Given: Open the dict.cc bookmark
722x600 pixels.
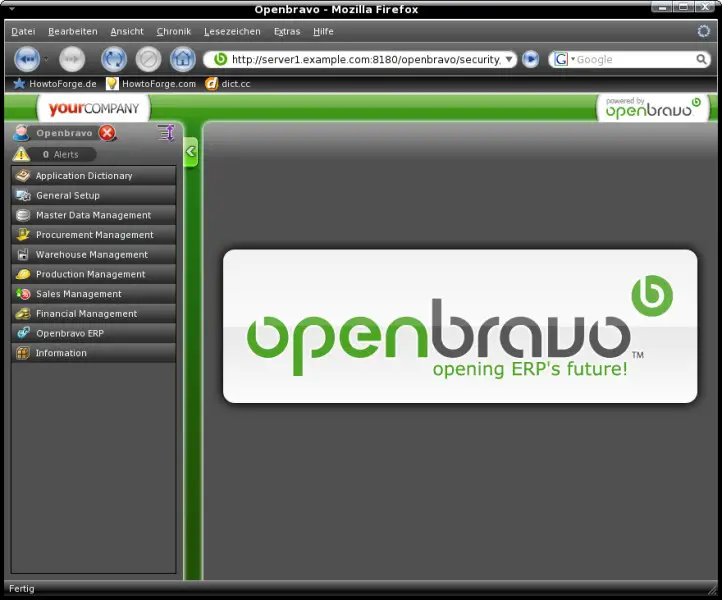Looking at the screenshot, I should point(228,84).
